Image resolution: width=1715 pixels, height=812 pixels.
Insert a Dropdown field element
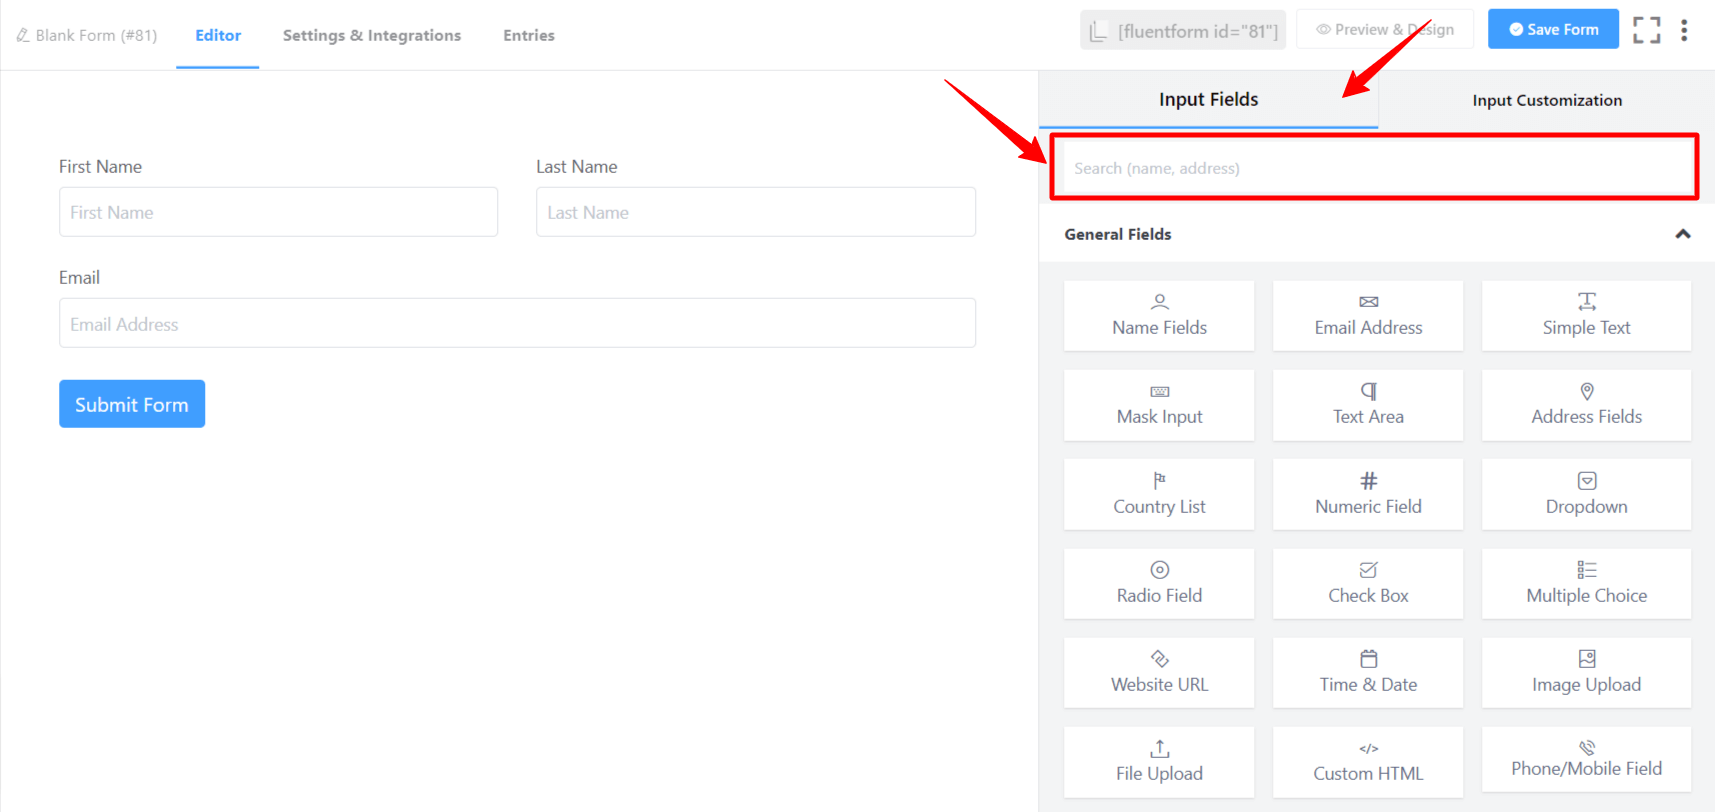click(x=1586, y=494)
